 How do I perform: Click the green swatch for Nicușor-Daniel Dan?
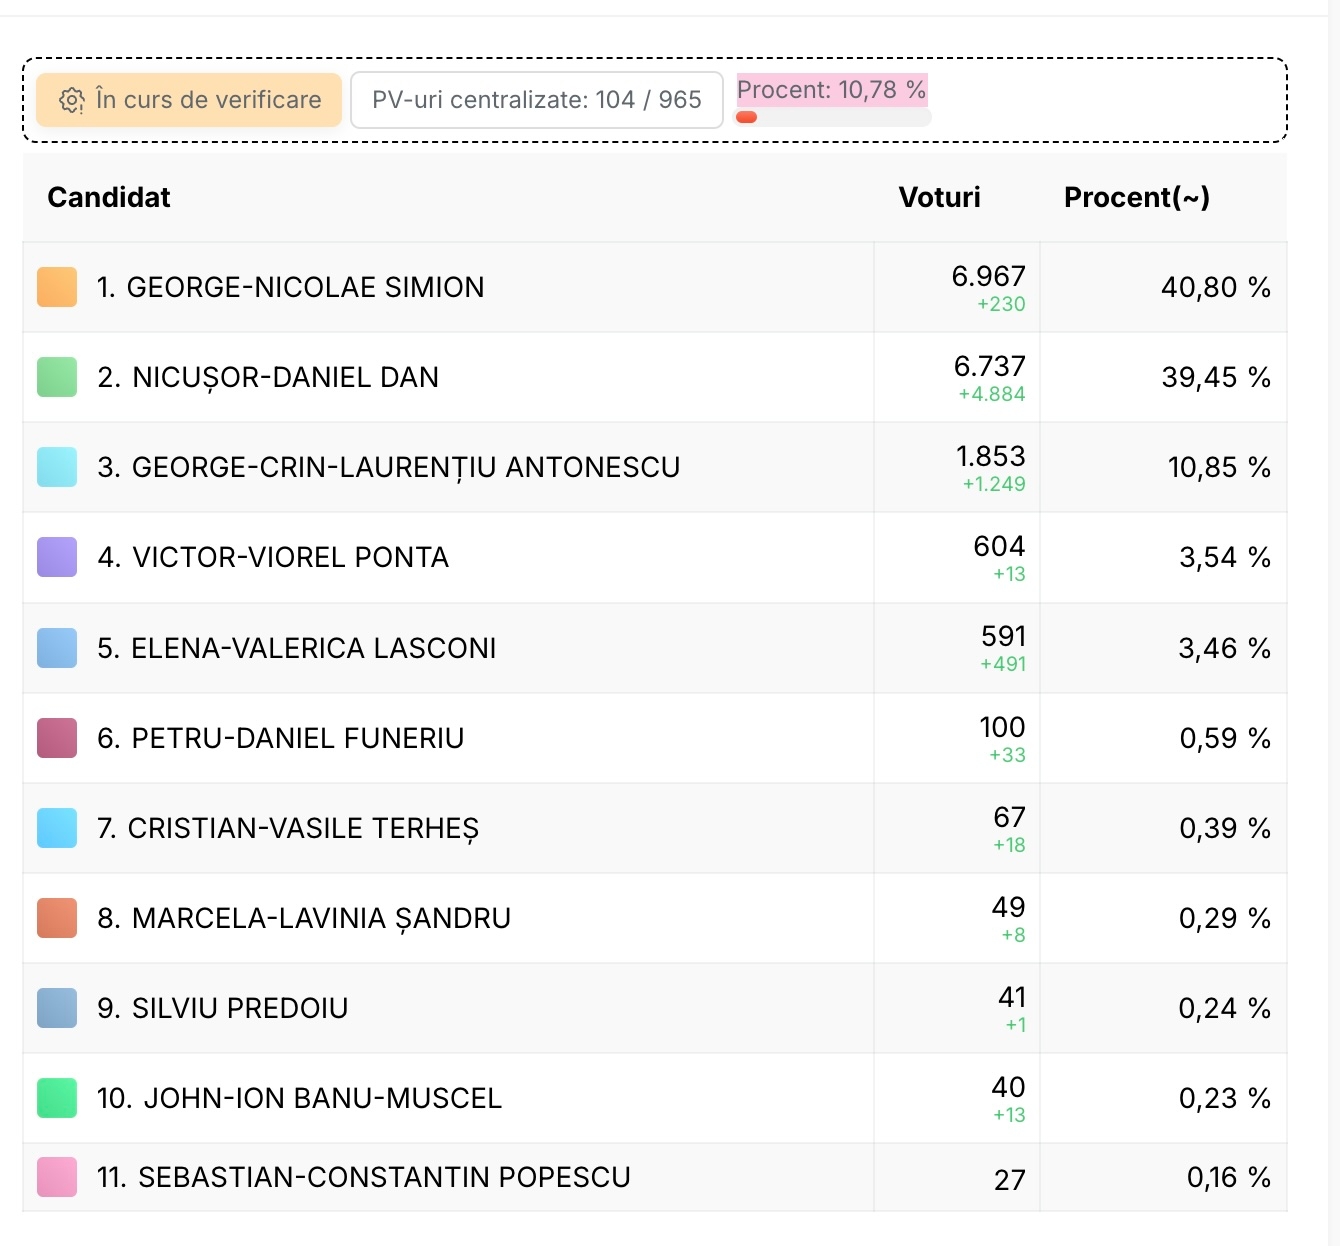(57, 377)
